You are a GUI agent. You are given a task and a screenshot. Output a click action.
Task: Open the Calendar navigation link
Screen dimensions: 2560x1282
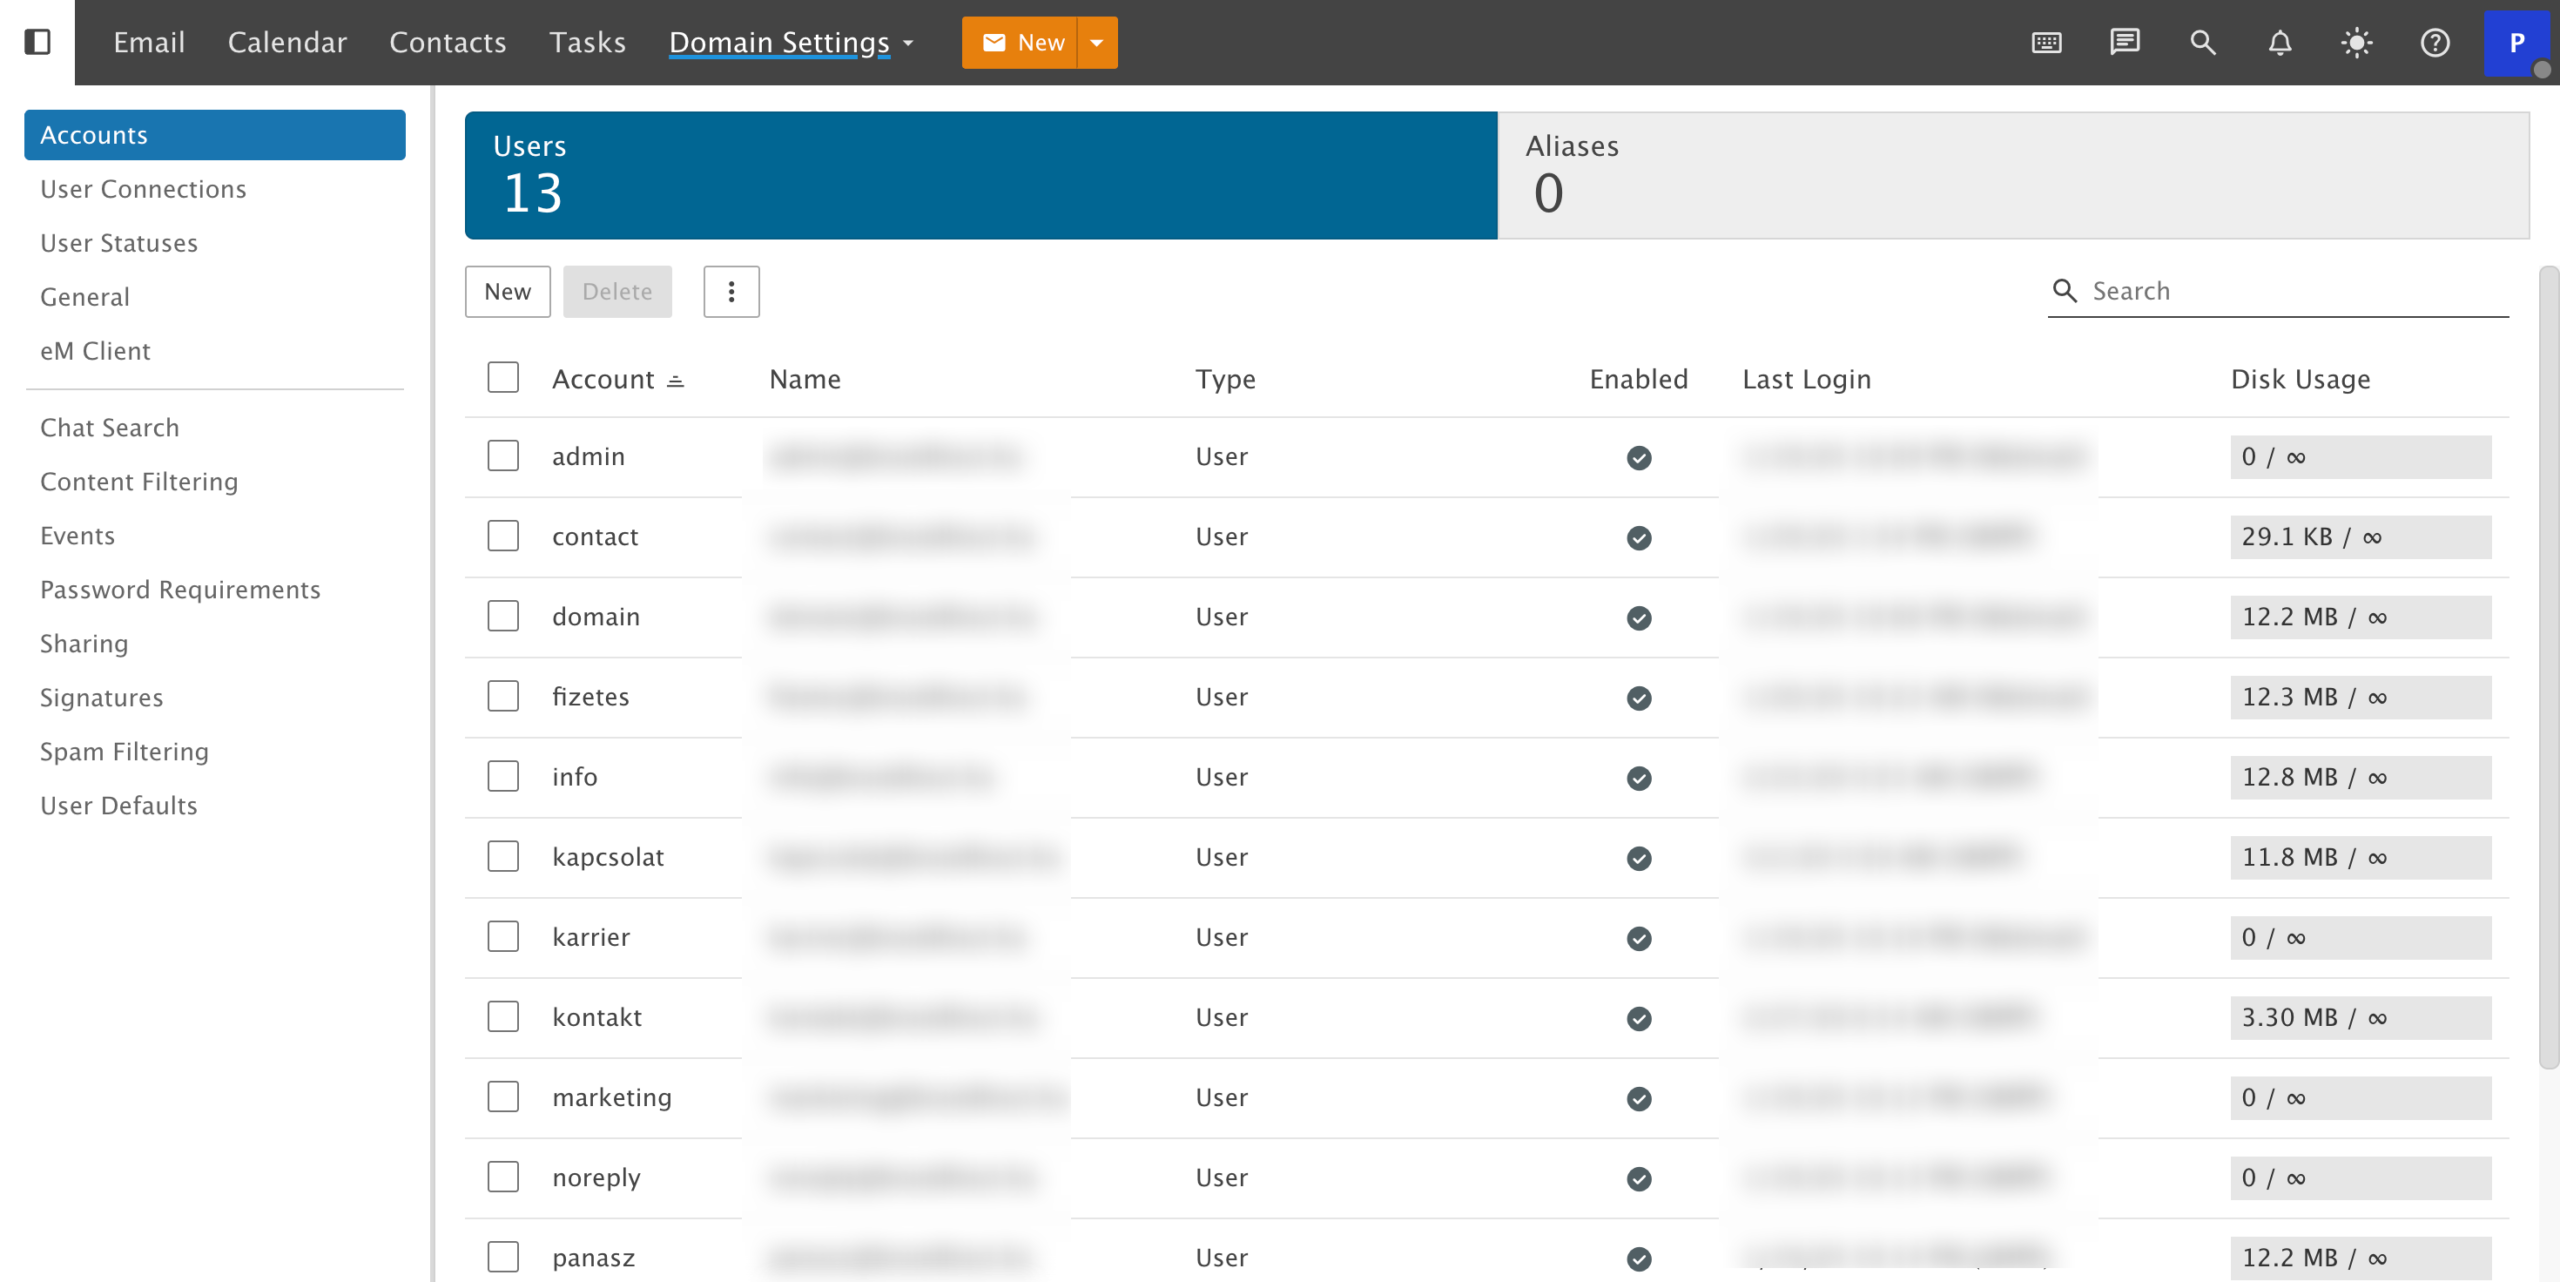[x=287, y=43]
